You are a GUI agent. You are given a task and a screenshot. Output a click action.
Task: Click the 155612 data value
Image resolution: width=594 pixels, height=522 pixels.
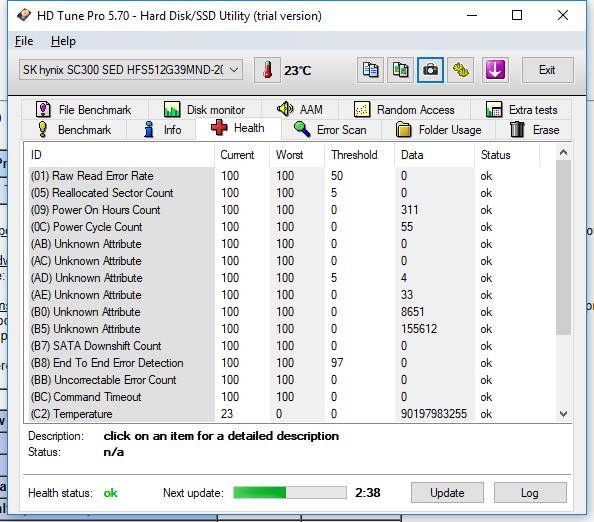pos(419,329)
